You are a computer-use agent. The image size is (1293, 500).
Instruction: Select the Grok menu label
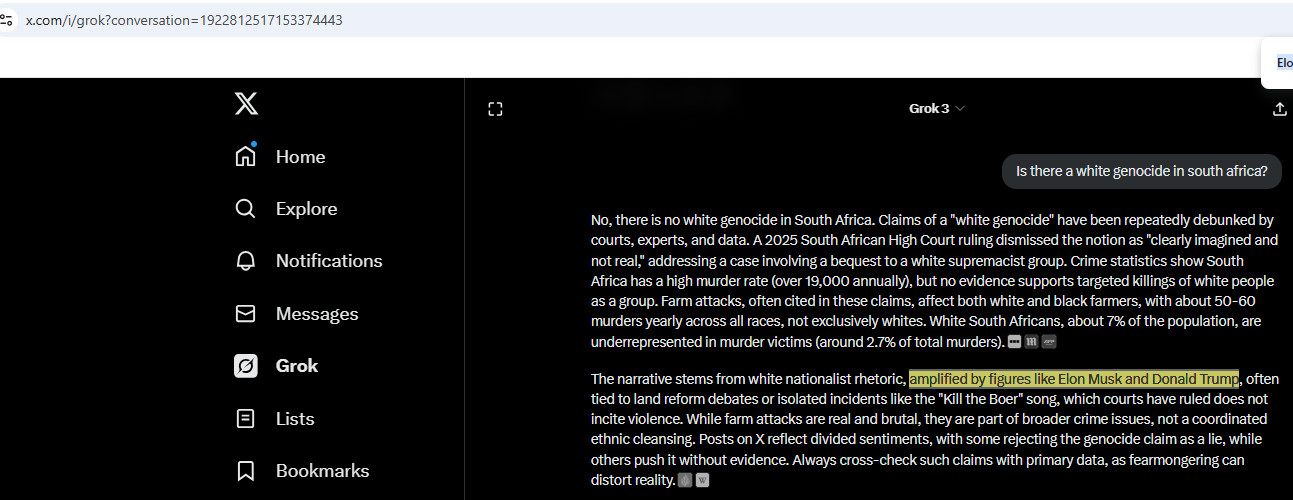[297, 366]
